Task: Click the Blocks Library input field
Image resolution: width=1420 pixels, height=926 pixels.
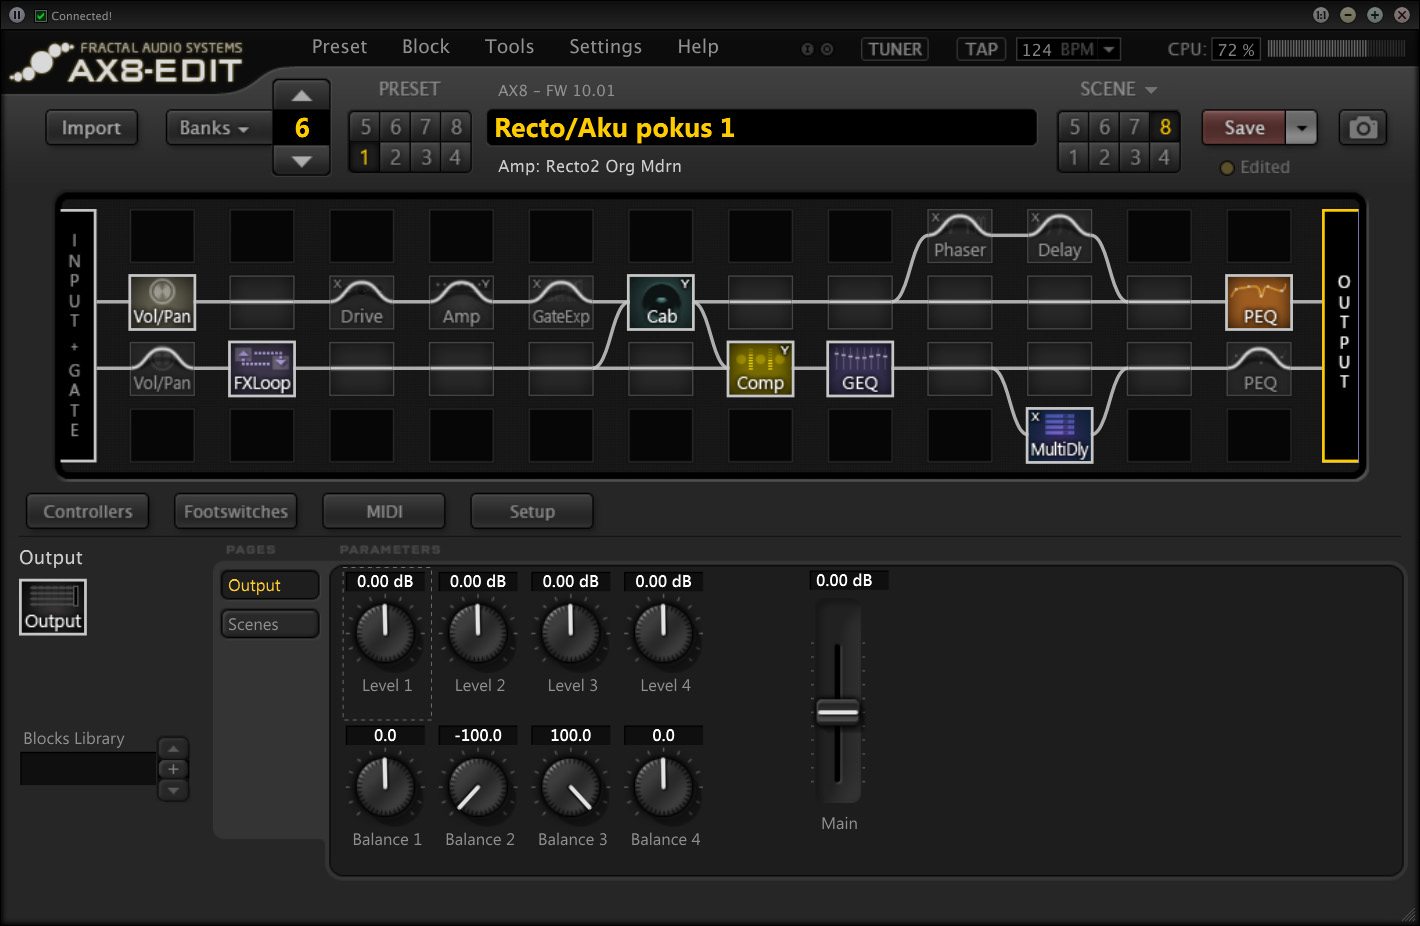Action: tap(88, 769)
